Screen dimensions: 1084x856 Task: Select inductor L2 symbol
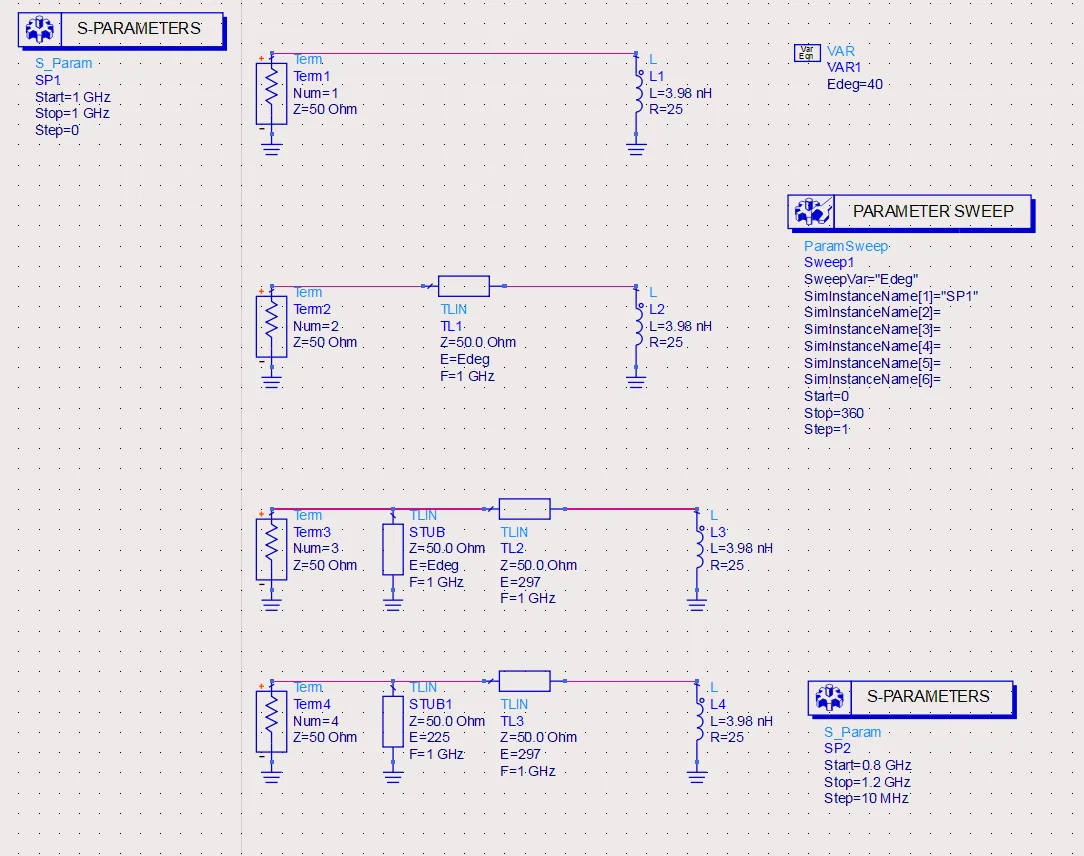coord(639,326)
